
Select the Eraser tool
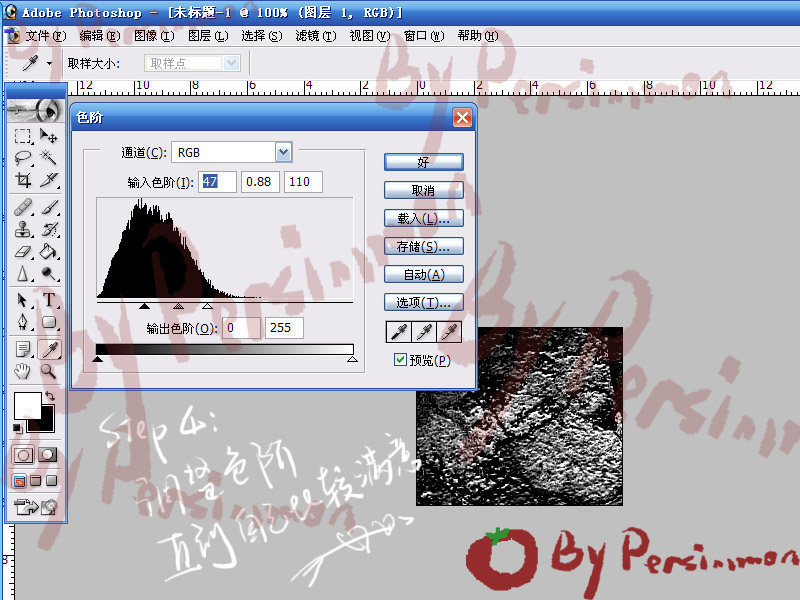tap(22, 252)
